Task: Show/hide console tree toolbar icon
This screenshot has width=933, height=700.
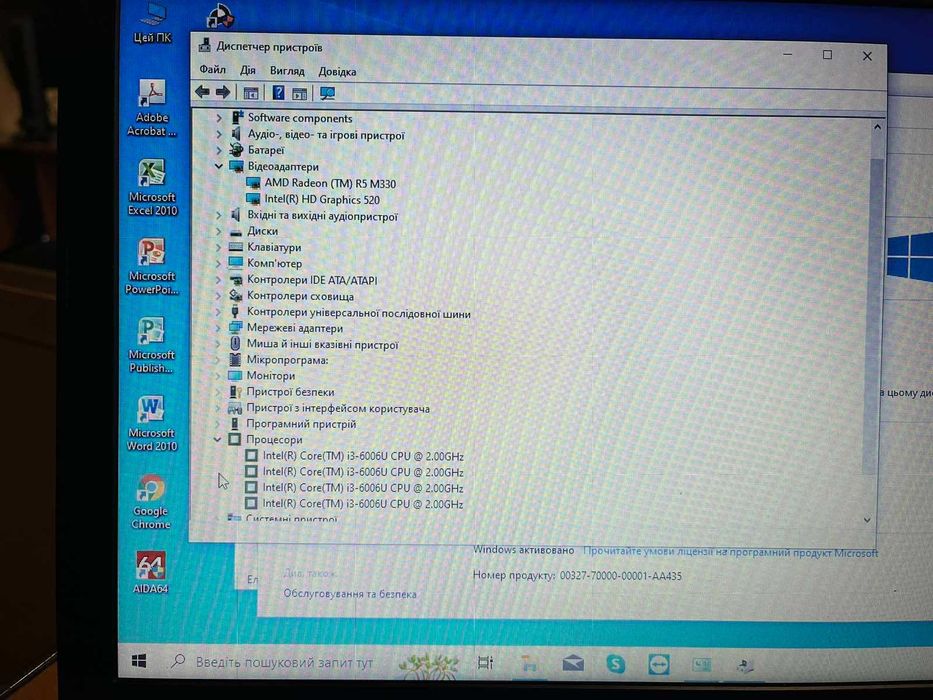Action: click(x=251, y=93)
